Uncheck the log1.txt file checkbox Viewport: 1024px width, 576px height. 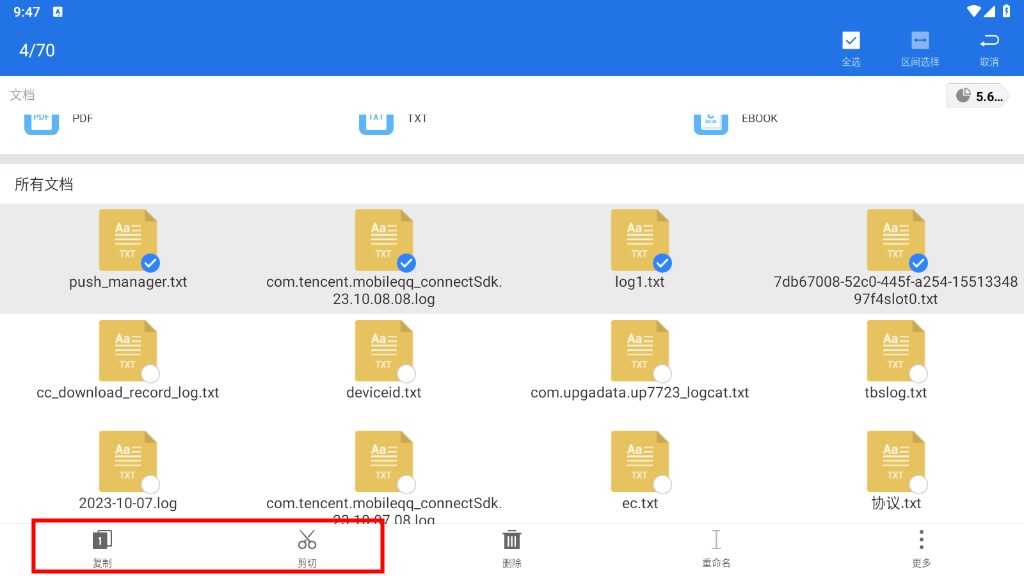tap(662, 263)
